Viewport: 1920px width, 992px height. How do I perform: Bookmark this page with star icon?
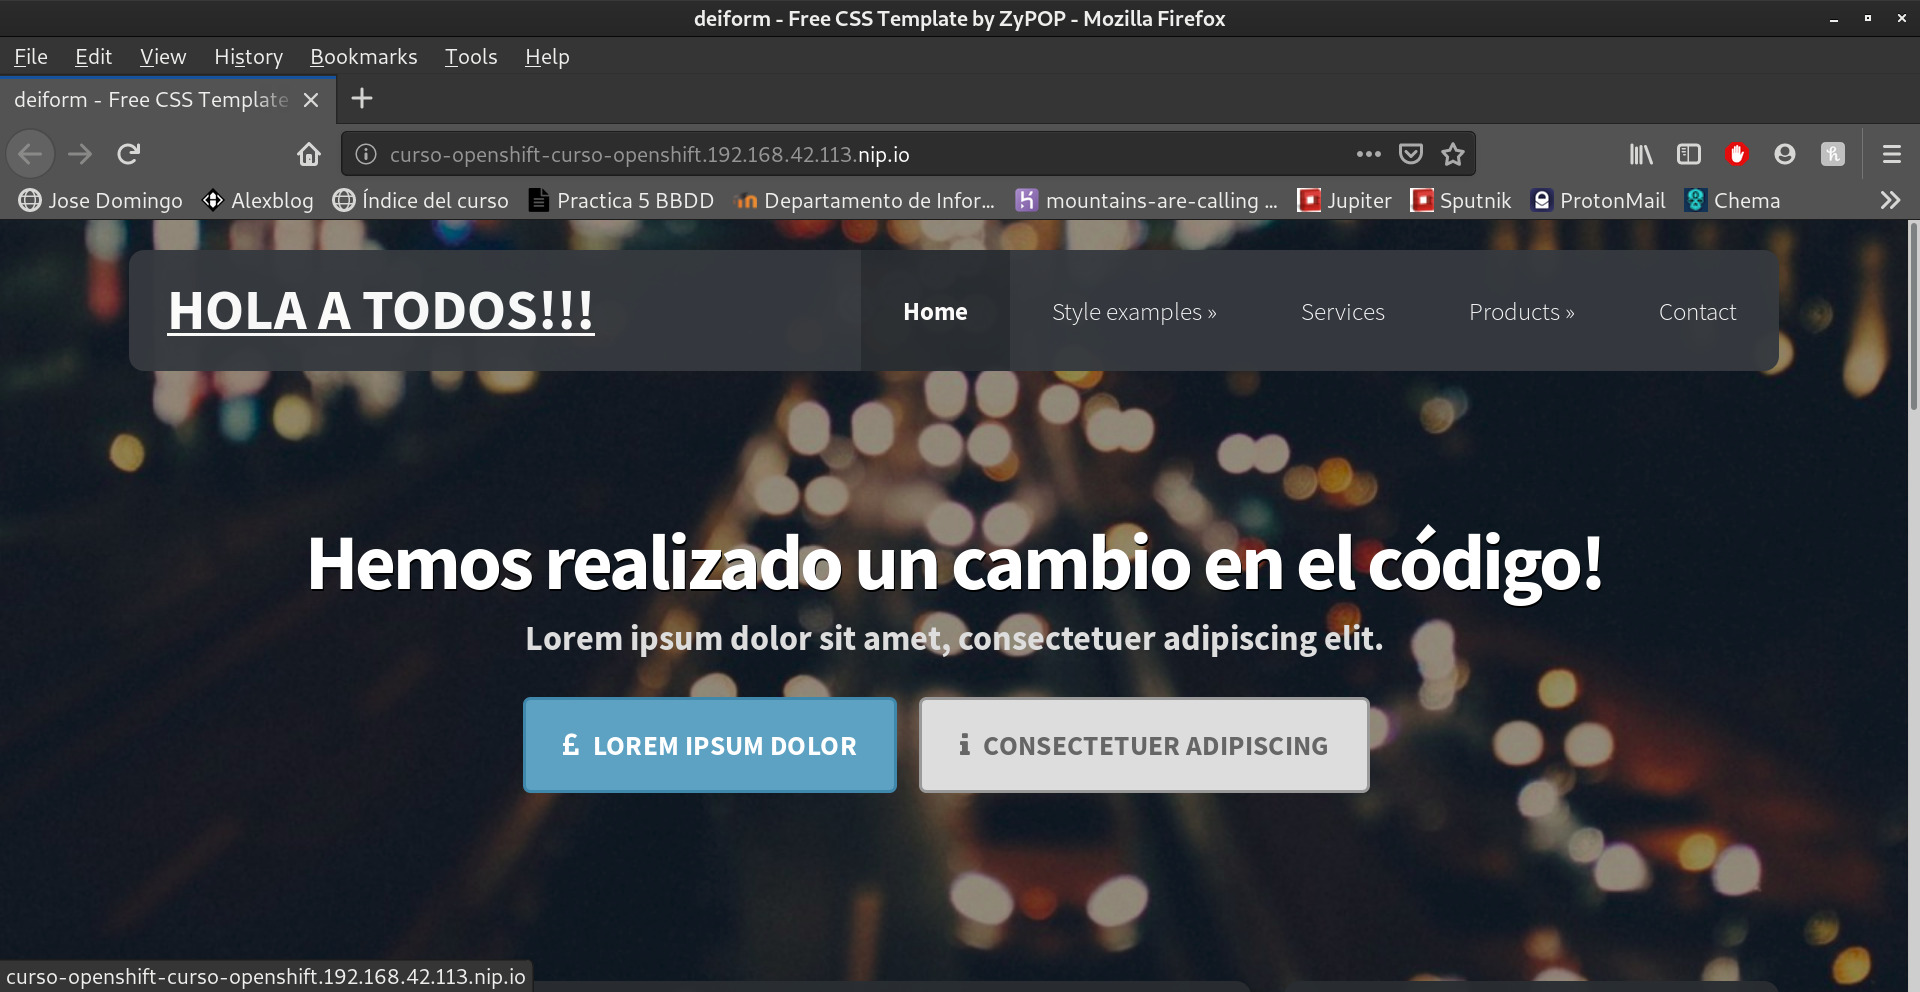click(x=1453, y=154)
